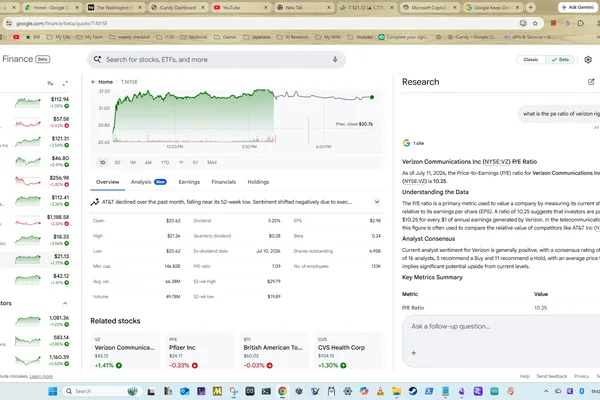Viewport: 600px width, 400px height.
Task: Switch to the Google Keep browser tab
Action: click(x=492, y=7)
